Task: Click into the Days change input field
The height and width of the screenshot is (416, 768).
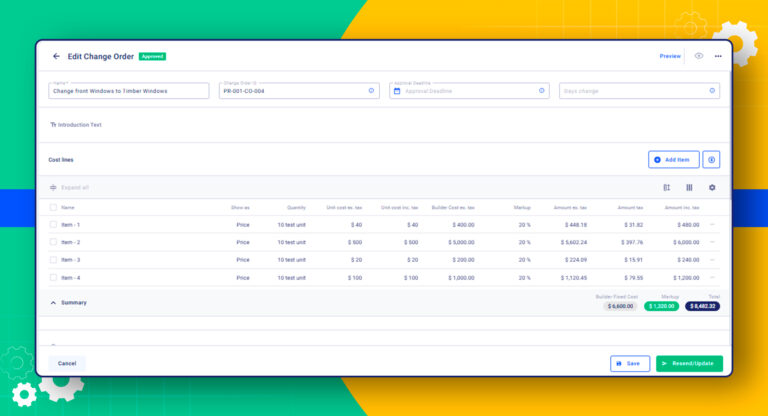Action: (639, 91)
